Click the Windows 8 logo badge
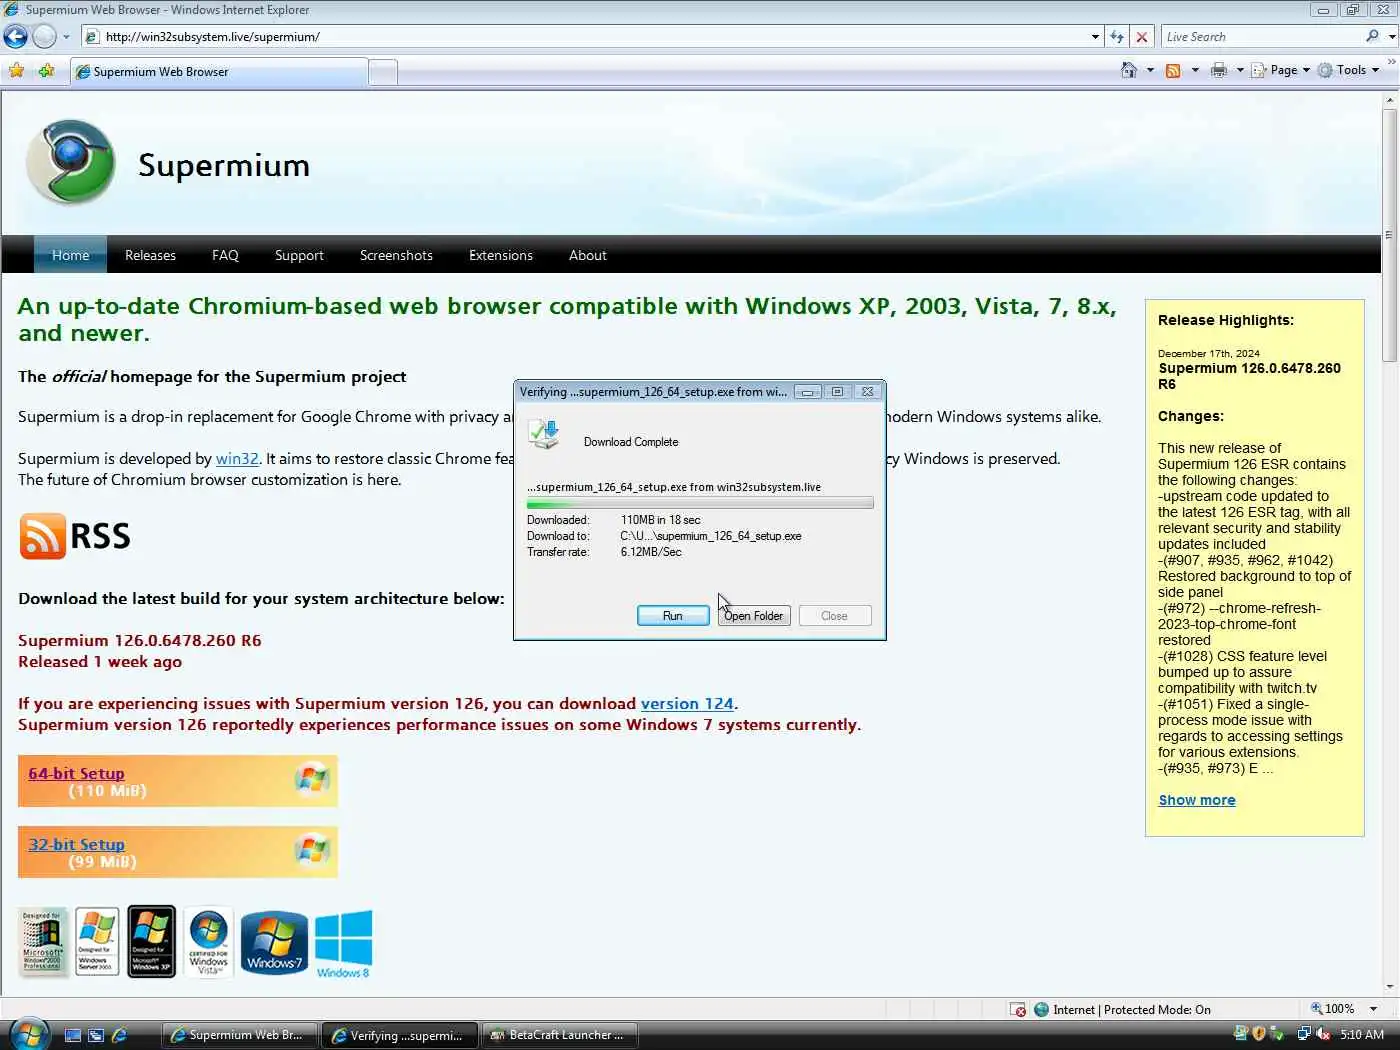 [x=343, y=943]
